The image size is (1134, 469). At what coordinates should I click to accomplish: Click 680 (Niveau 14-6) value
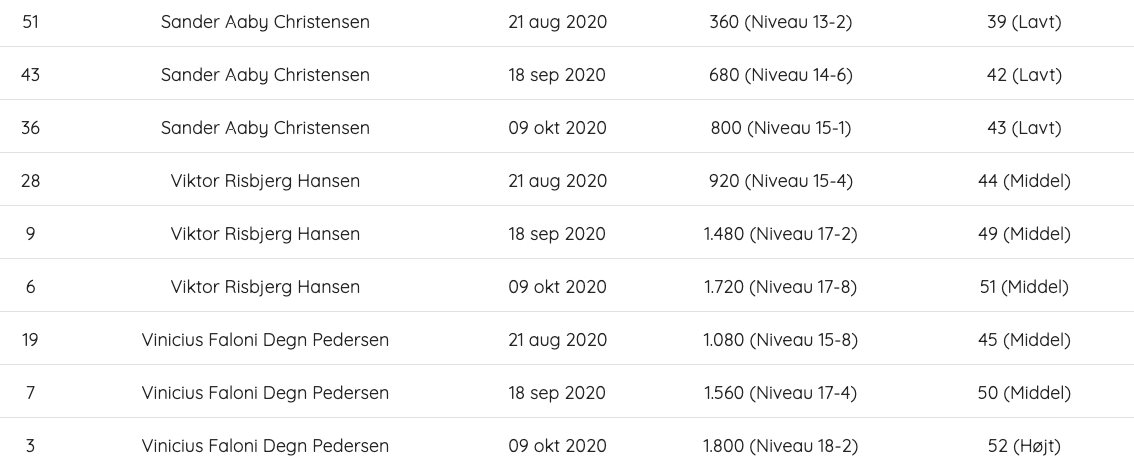click(x=780, y=75)
